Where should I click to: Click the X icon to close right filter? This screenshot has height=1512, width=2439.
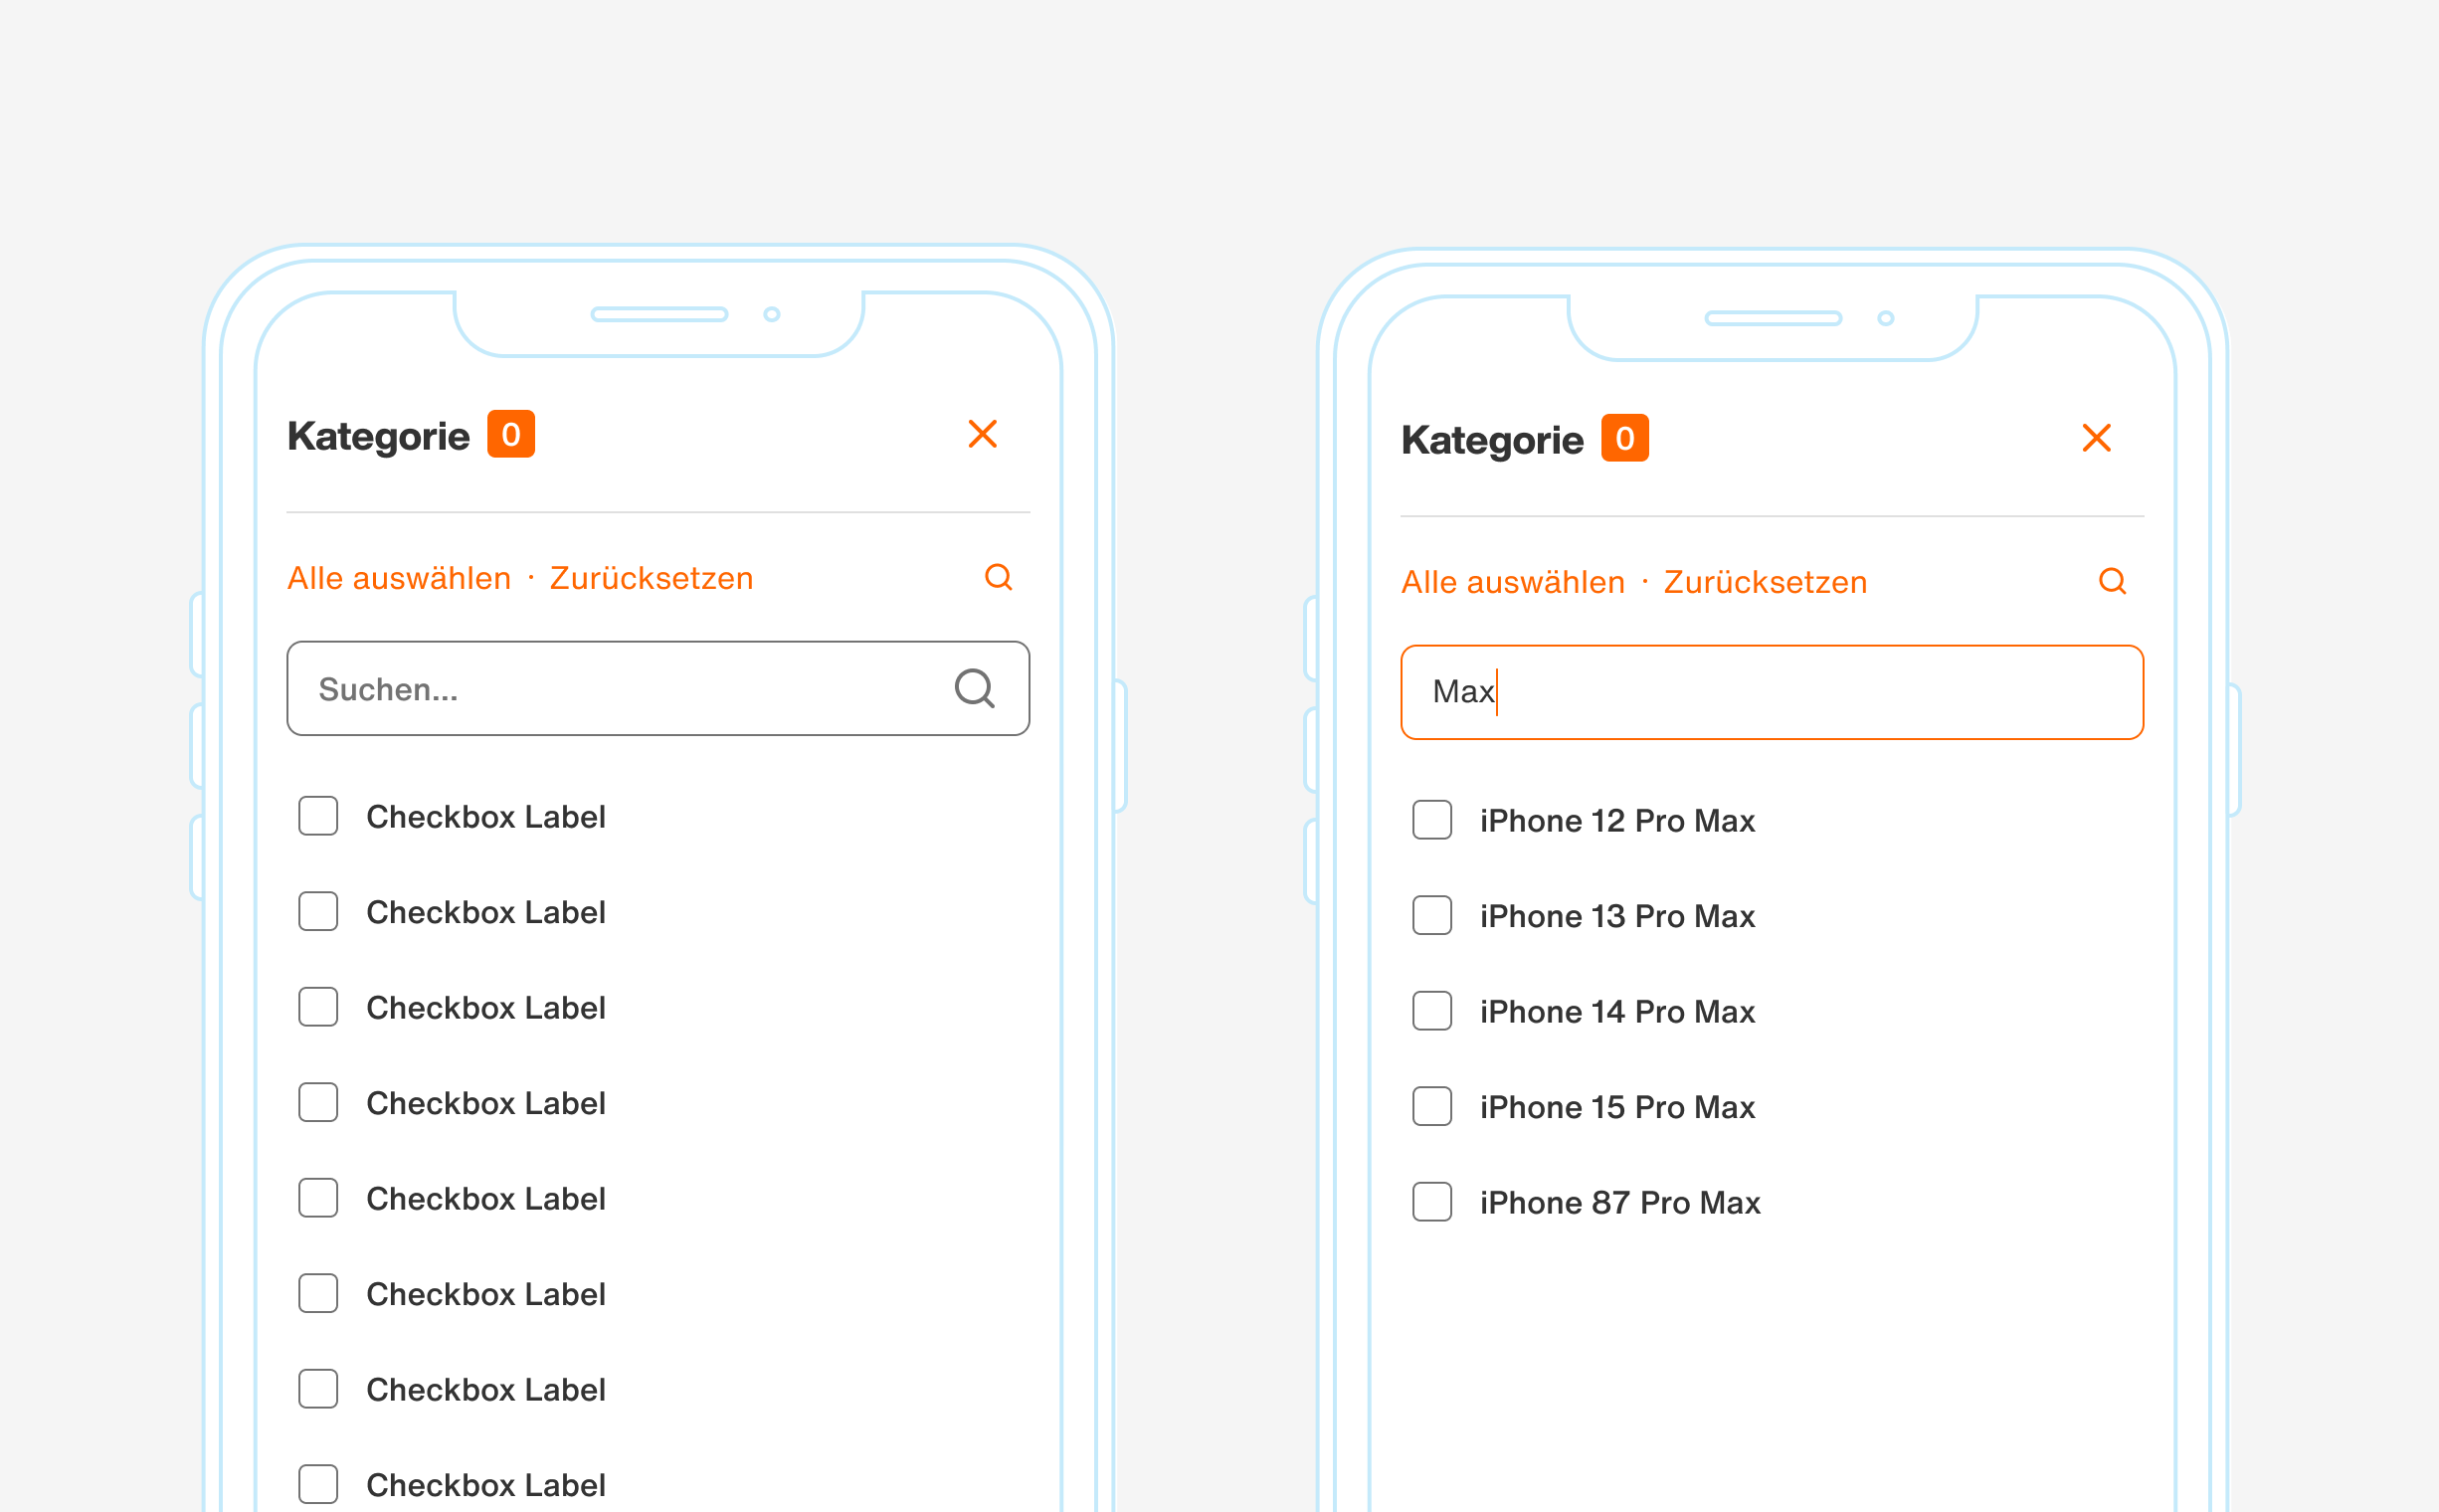tap(2097, 437)
